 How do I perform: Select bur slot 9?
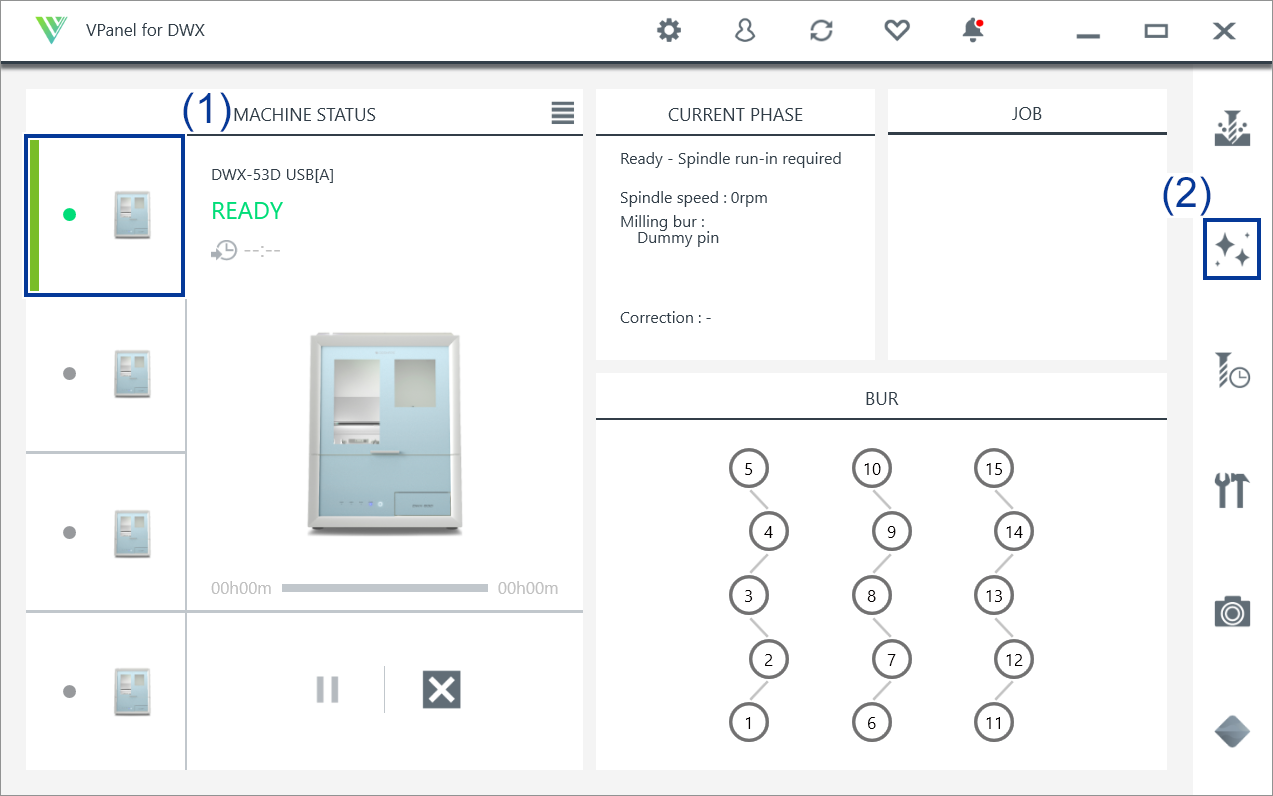(892, 532)
